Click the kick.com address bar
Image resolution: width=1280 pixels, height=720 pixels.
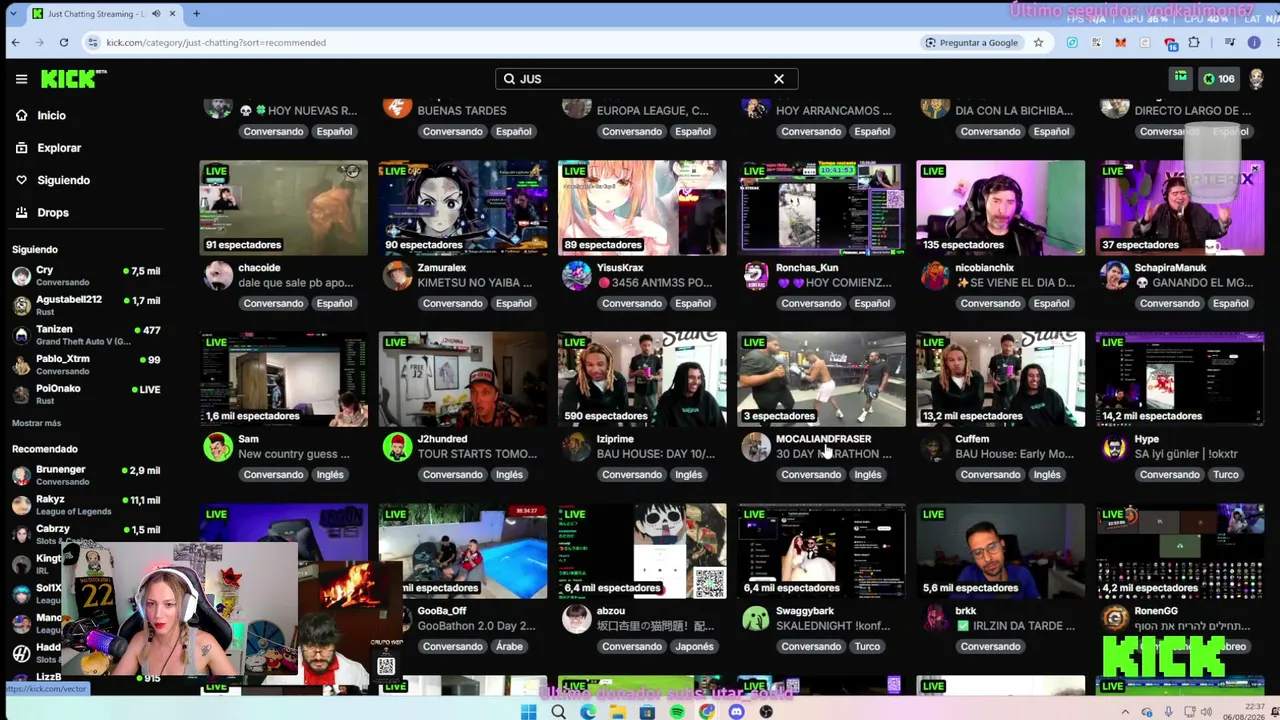tap(500, 42)
